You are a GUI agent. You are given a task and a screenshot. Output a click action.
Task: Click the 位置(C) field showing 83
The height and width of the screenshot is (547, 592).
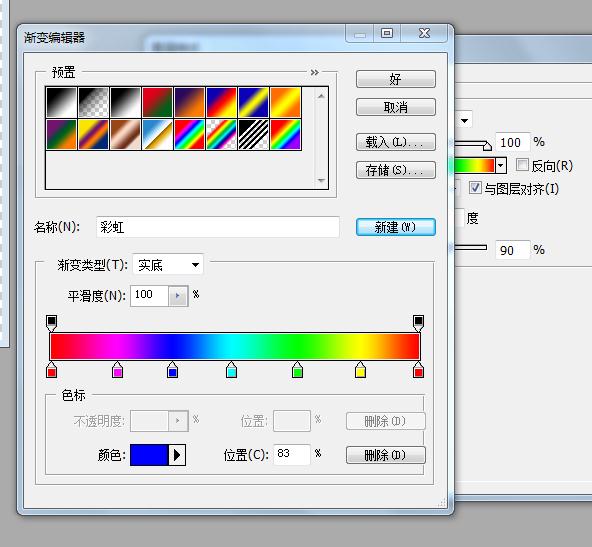(x=292, y=455)
